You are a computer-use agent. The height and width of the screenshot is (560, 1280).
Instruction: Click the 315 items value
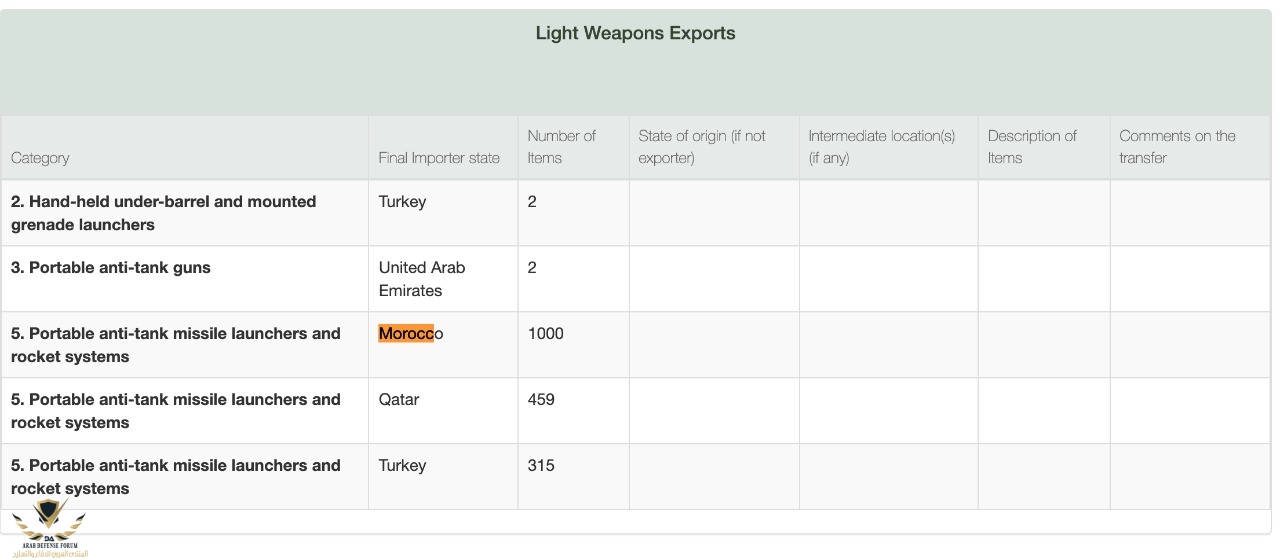[x=541, y=465]
